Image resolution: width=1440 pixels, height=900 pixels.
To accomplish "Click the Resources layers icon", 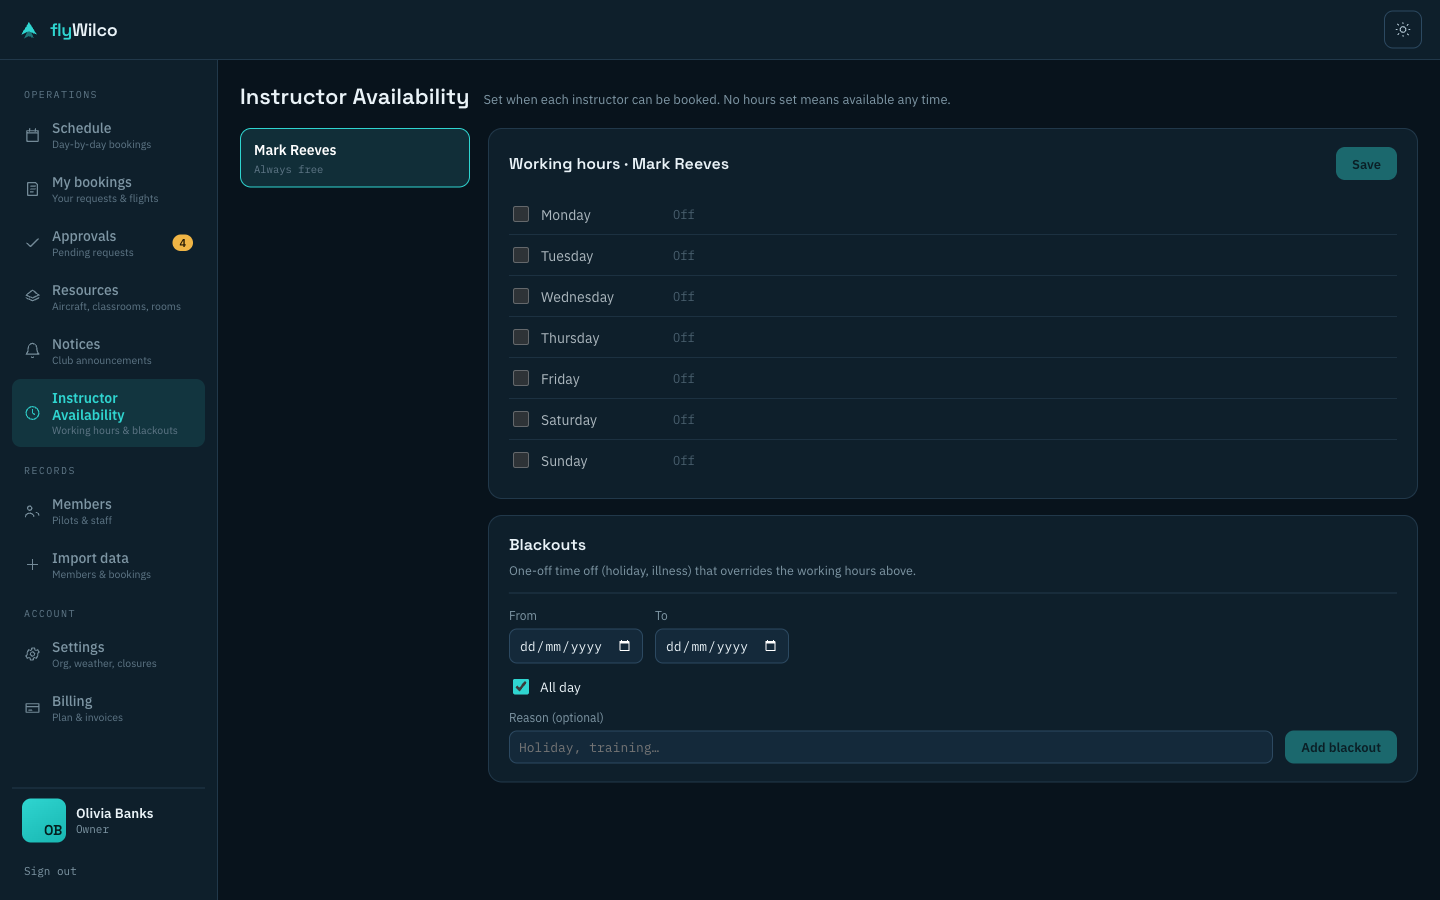I will pyautogui.click(x=32, y=297).
